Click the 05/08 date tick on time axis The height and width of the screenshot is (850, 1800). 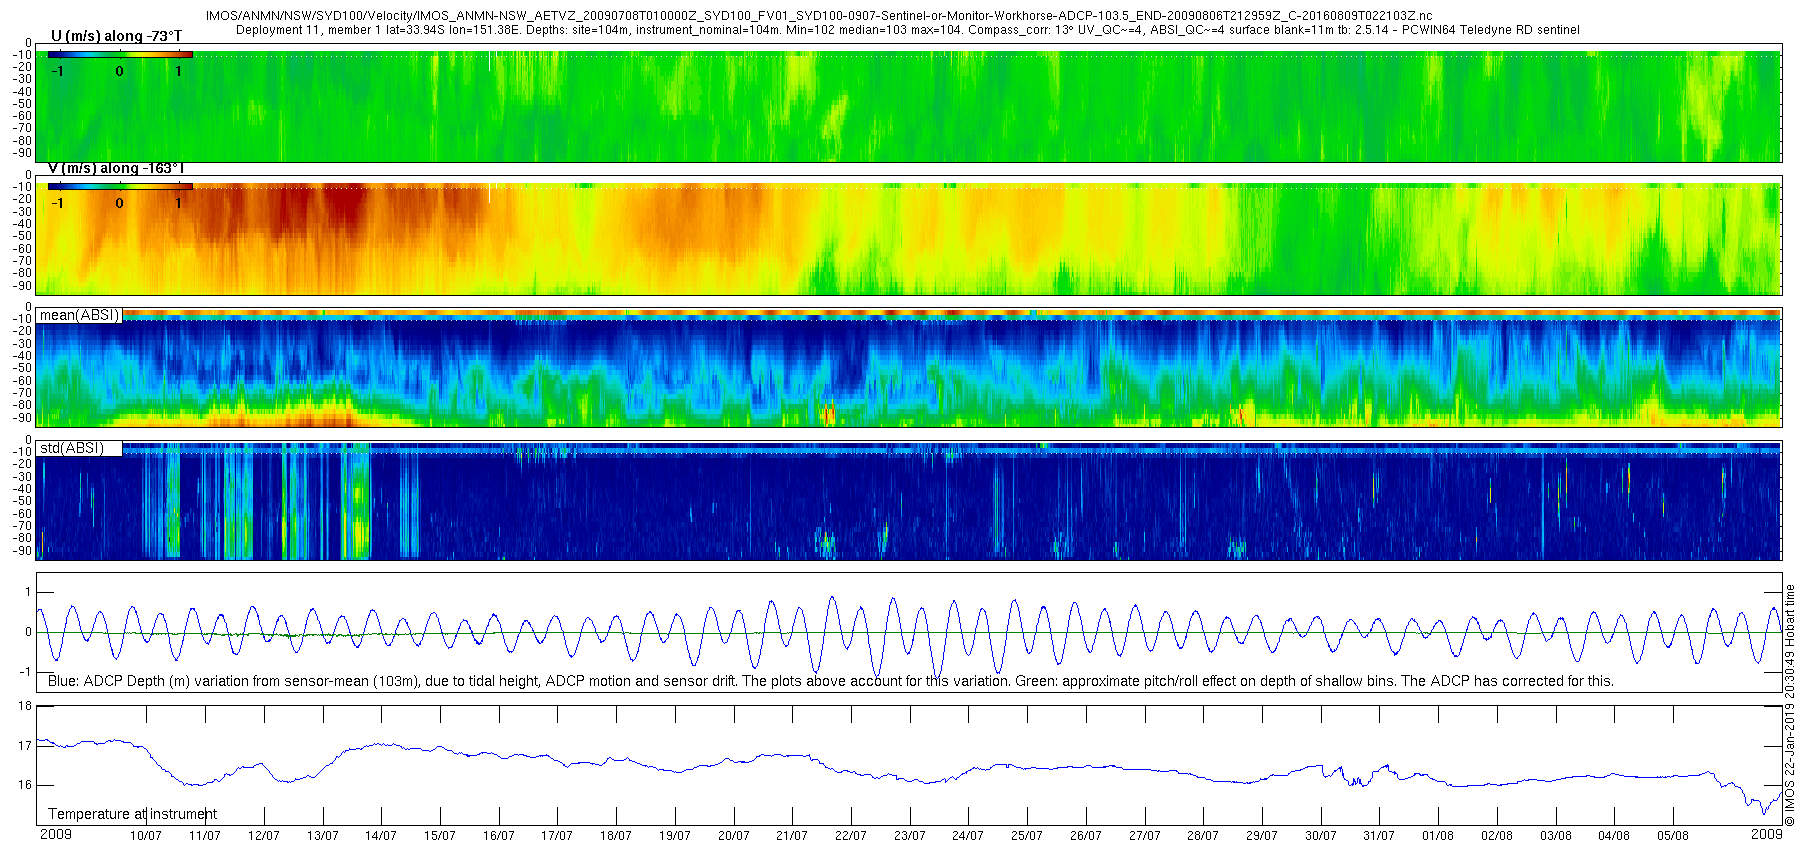coord(1673,836)
